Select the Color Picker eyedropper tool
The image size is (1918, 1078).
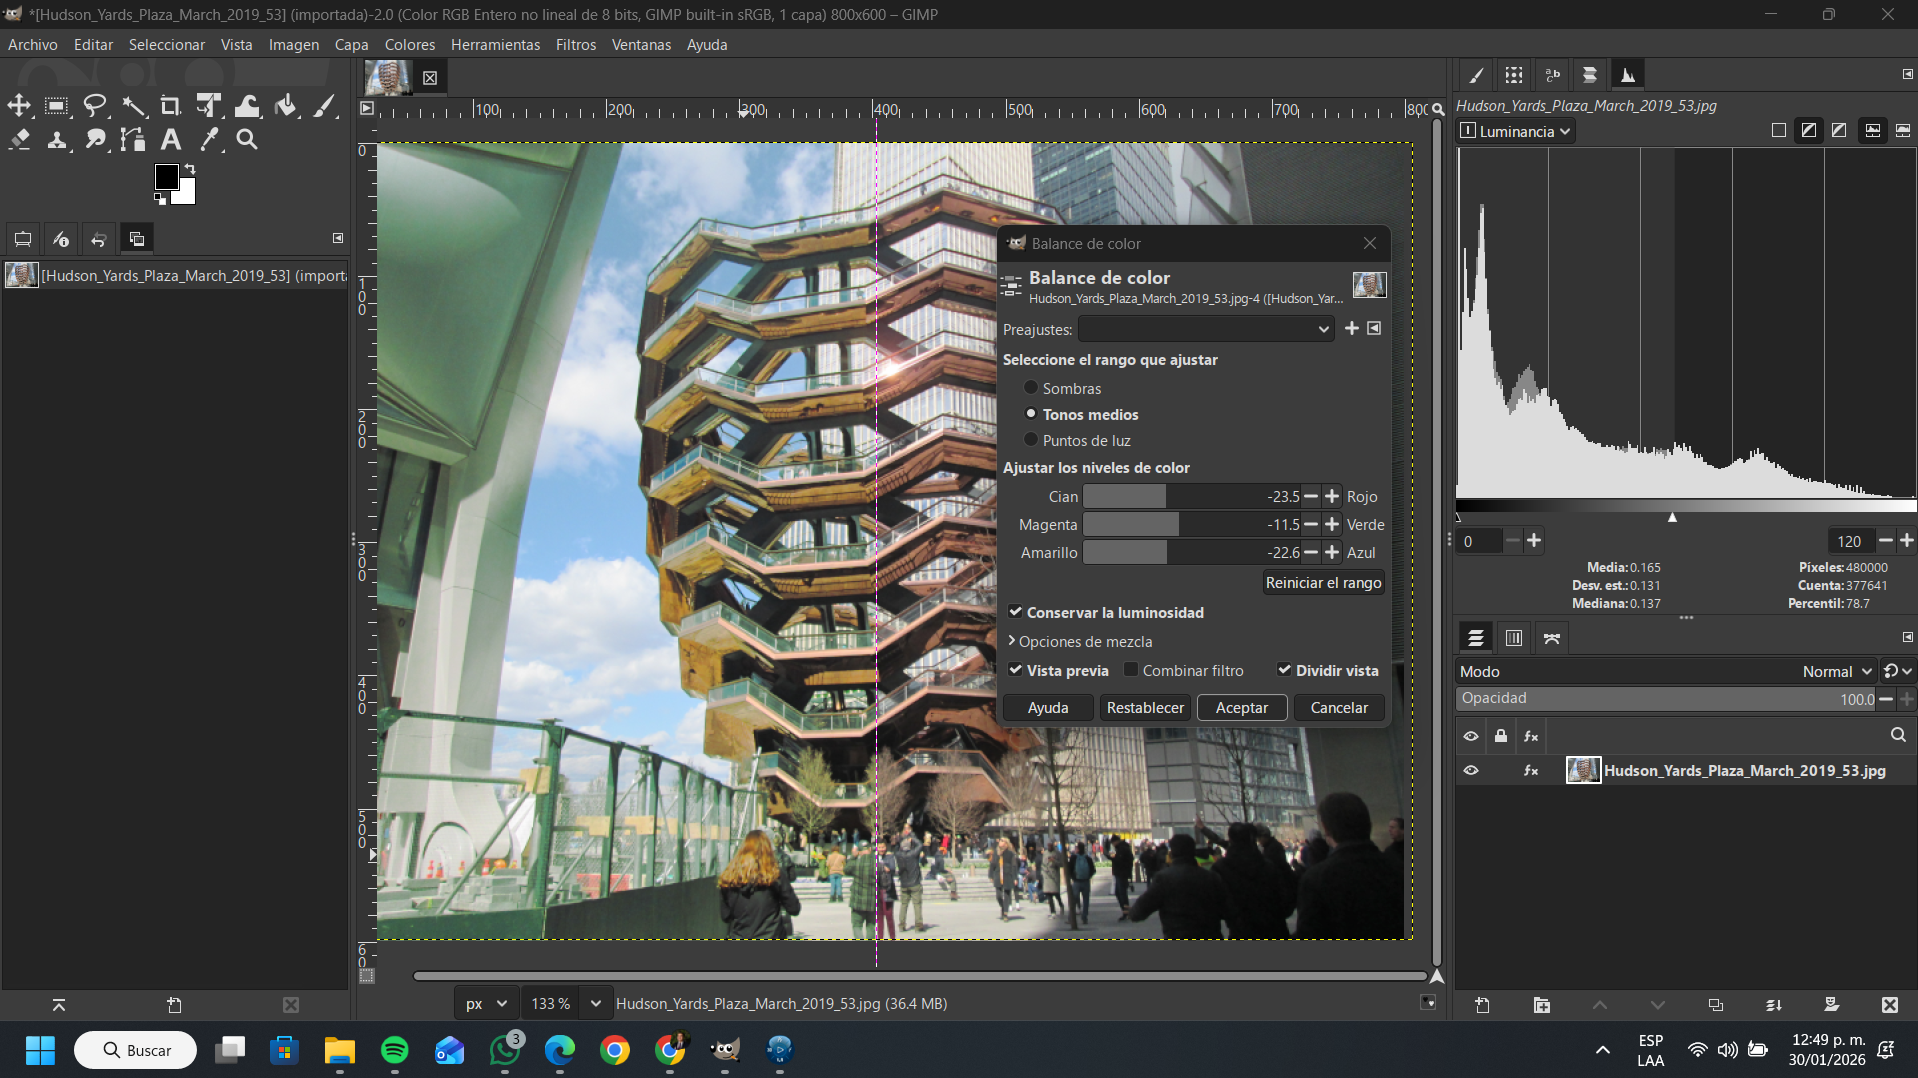[x=209, y=140]
